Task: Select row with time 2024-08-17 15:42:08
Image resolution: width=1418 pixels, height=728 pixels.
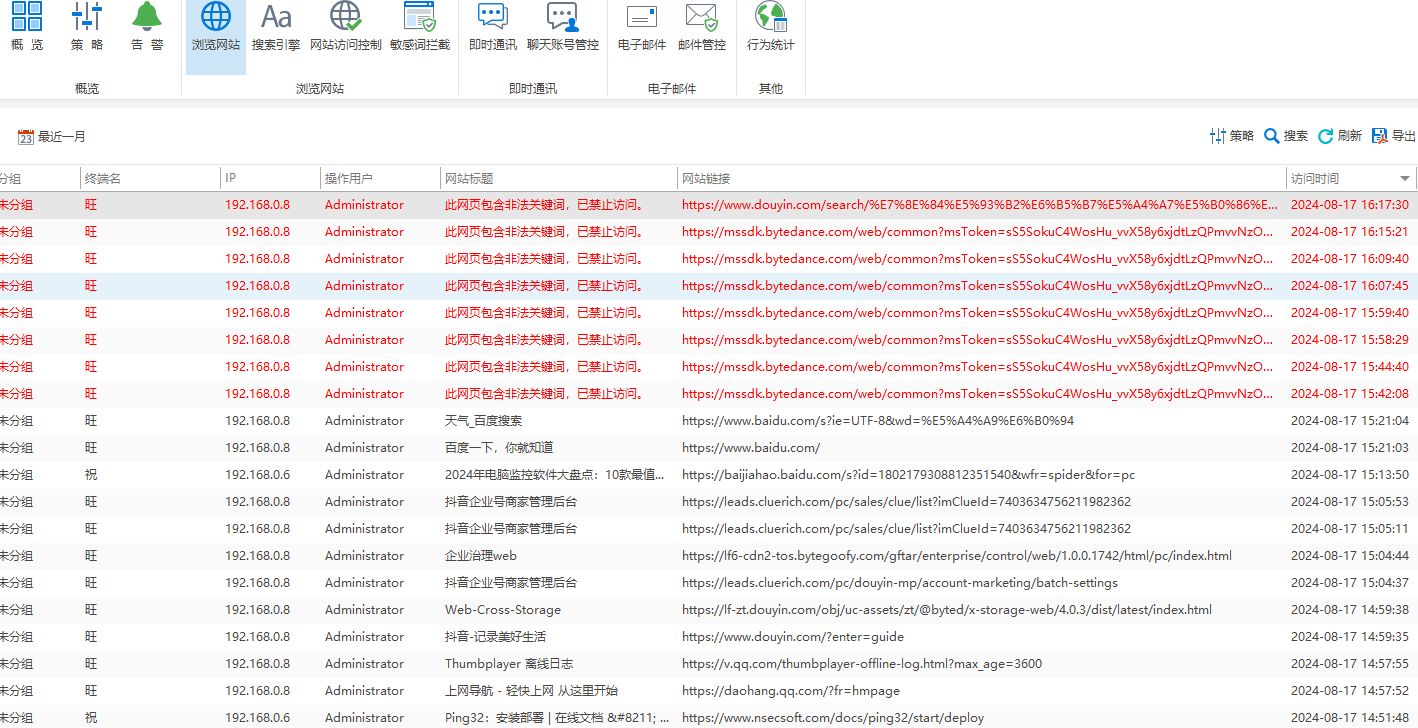Action: point(709,394)
